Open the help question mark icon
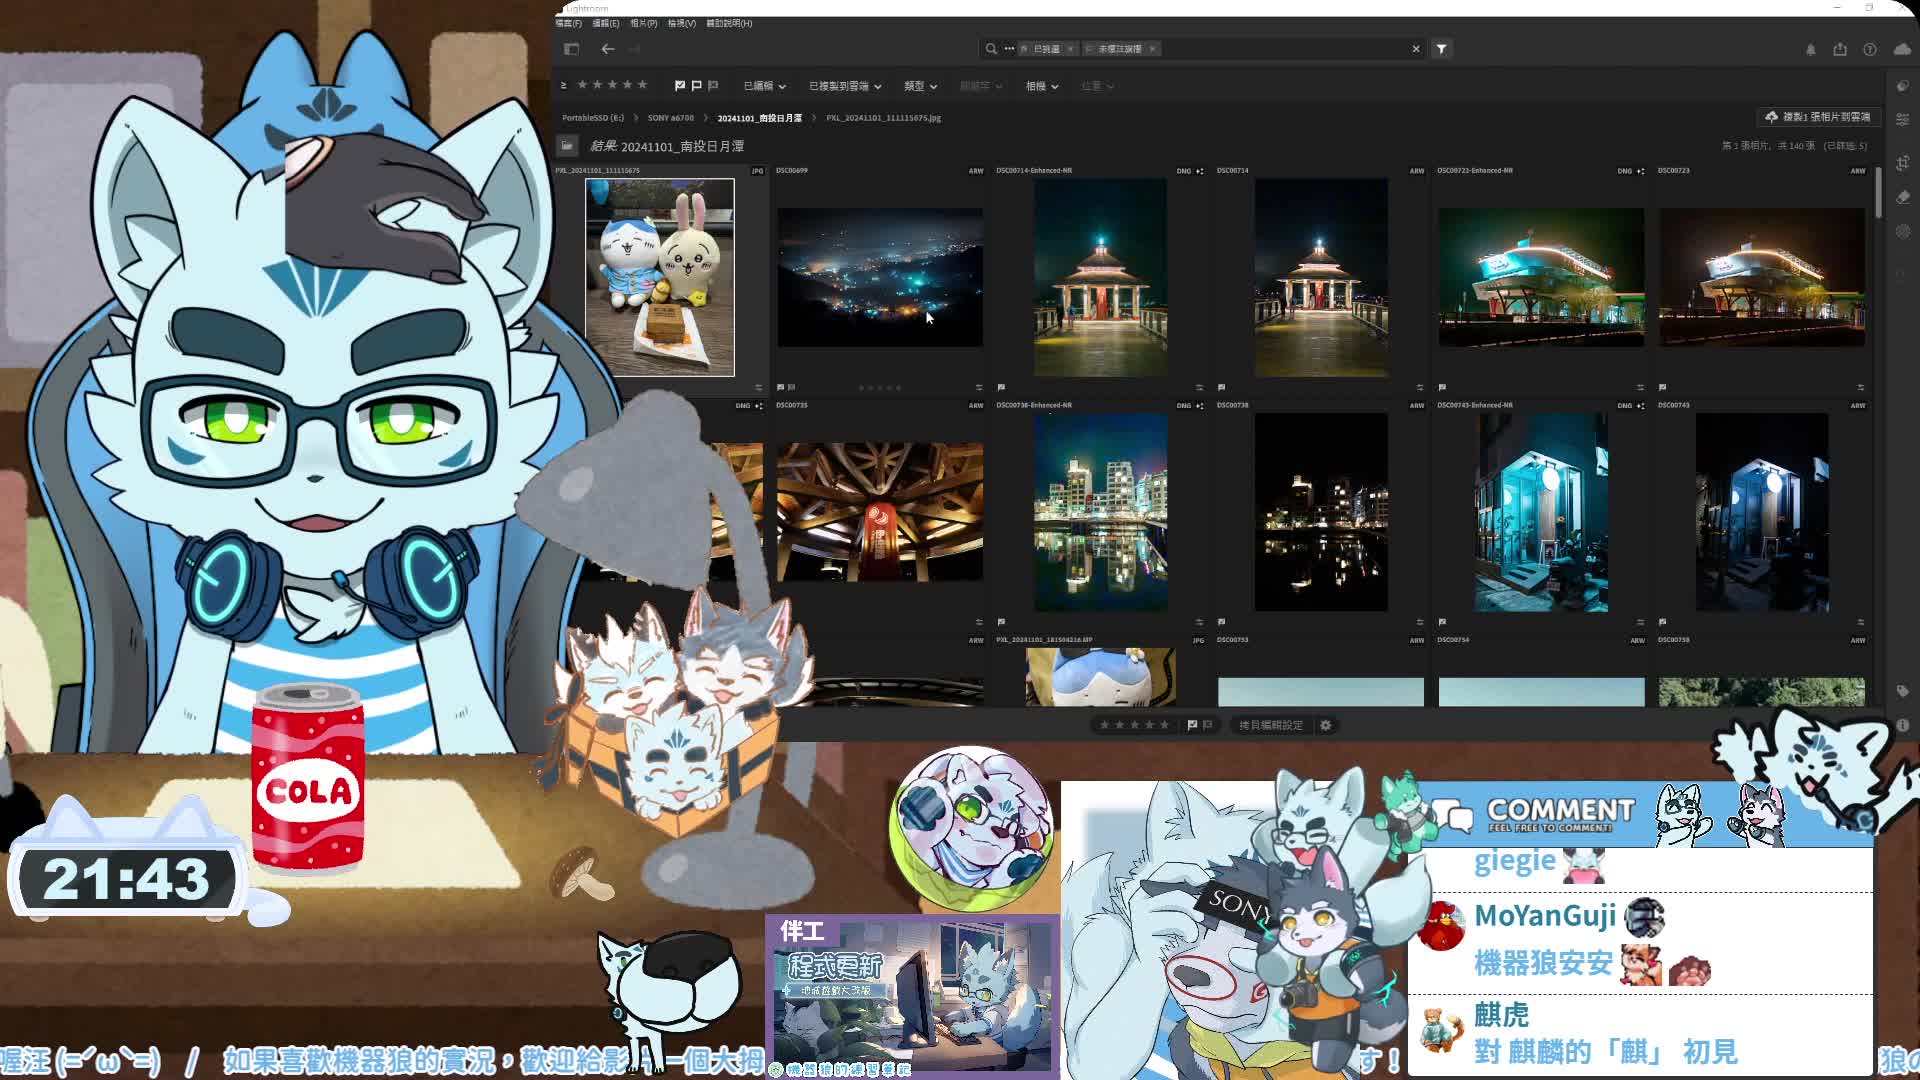This screenshot has height=1080, width=1920. [1870, 49]
